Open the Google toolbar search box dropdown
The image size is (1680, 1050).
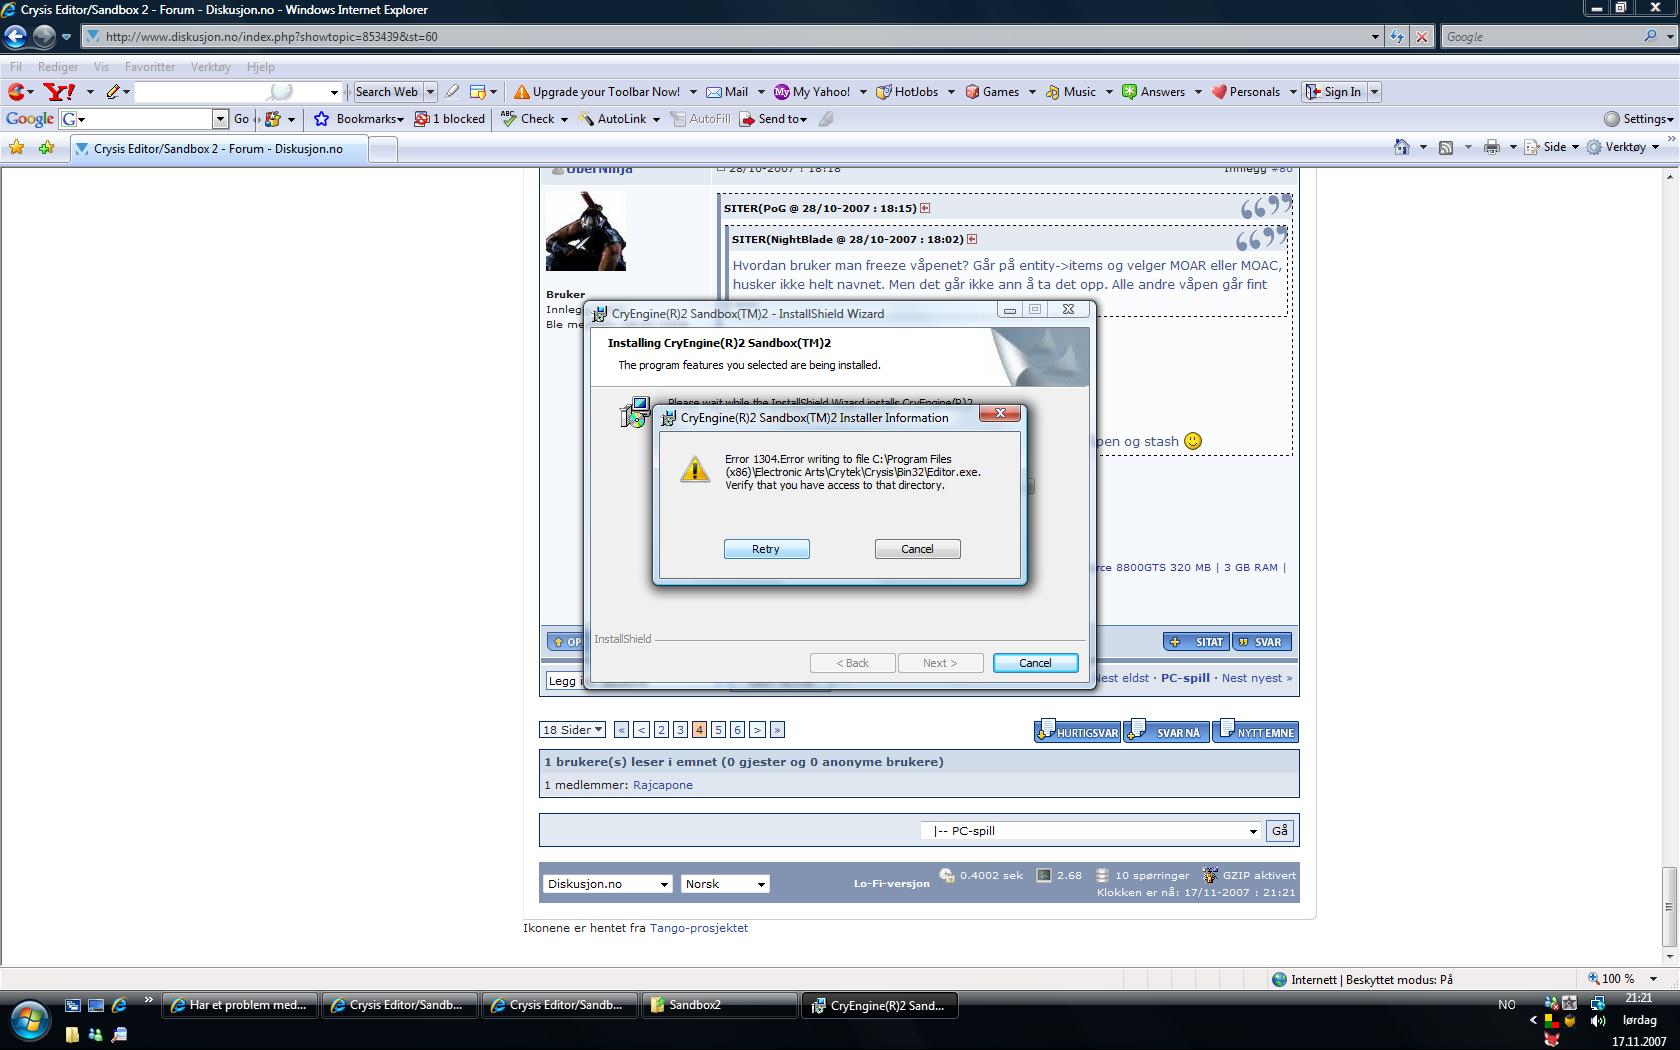[220, 119]
